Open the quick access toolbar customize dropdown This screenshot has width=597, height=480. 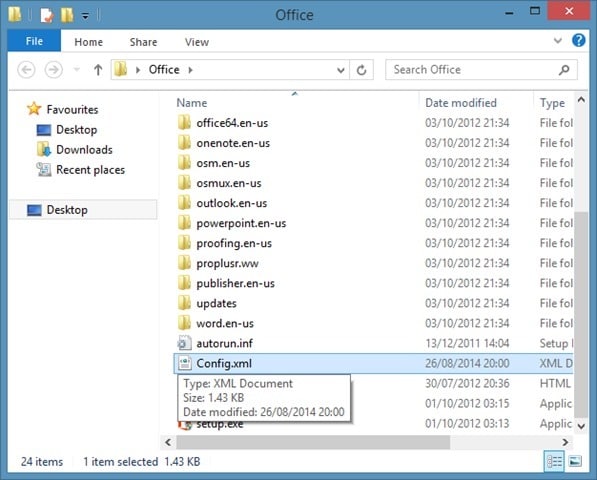[x=85, y=16]
